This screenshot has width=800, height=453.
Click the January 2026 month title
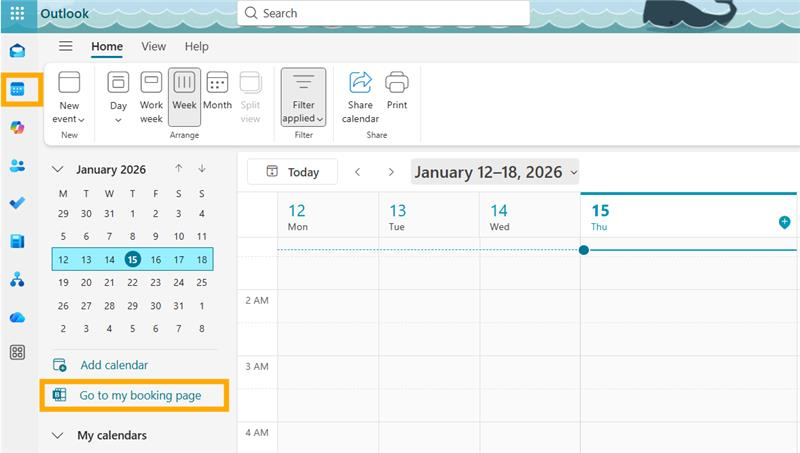[x=111, y=169]
